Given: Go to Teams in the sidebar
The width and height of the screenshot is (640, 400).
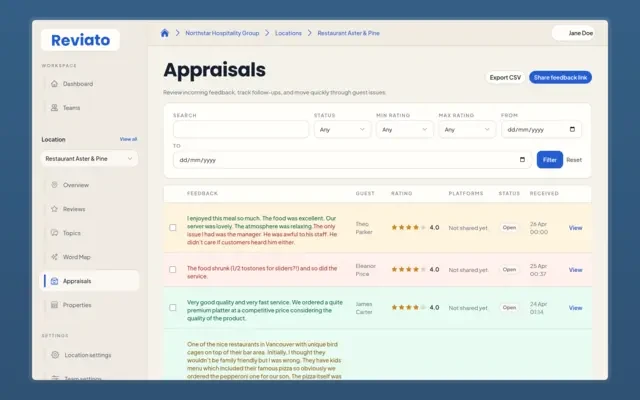Looking at the screenshot, I should [91, 108].
